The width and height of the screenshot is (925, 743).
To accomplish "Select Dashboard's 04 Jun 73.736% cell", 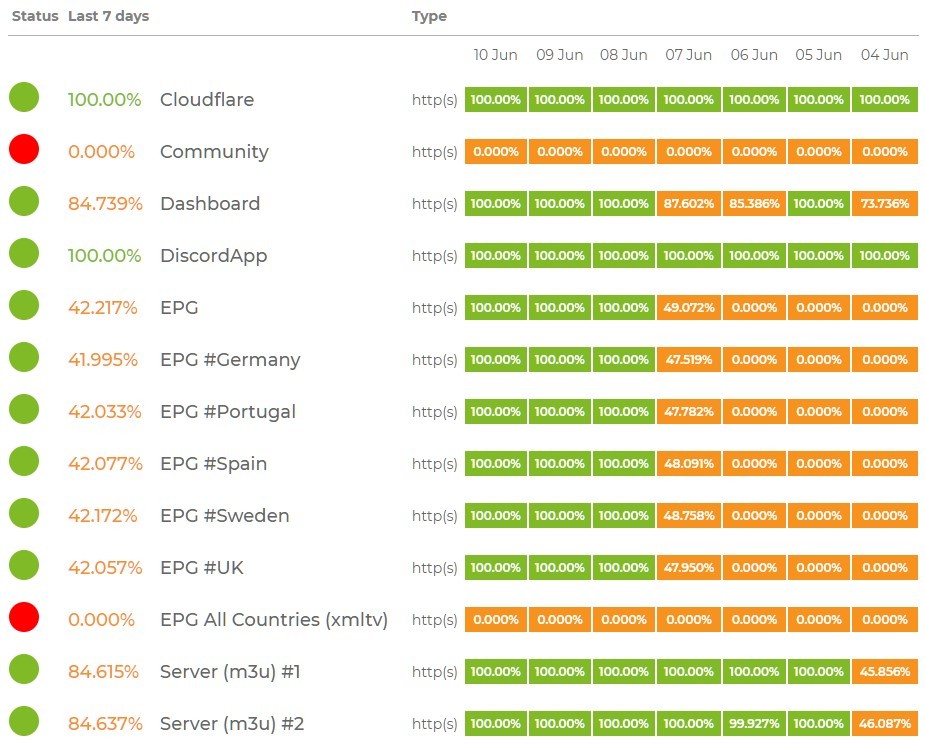I will [885, 204].
